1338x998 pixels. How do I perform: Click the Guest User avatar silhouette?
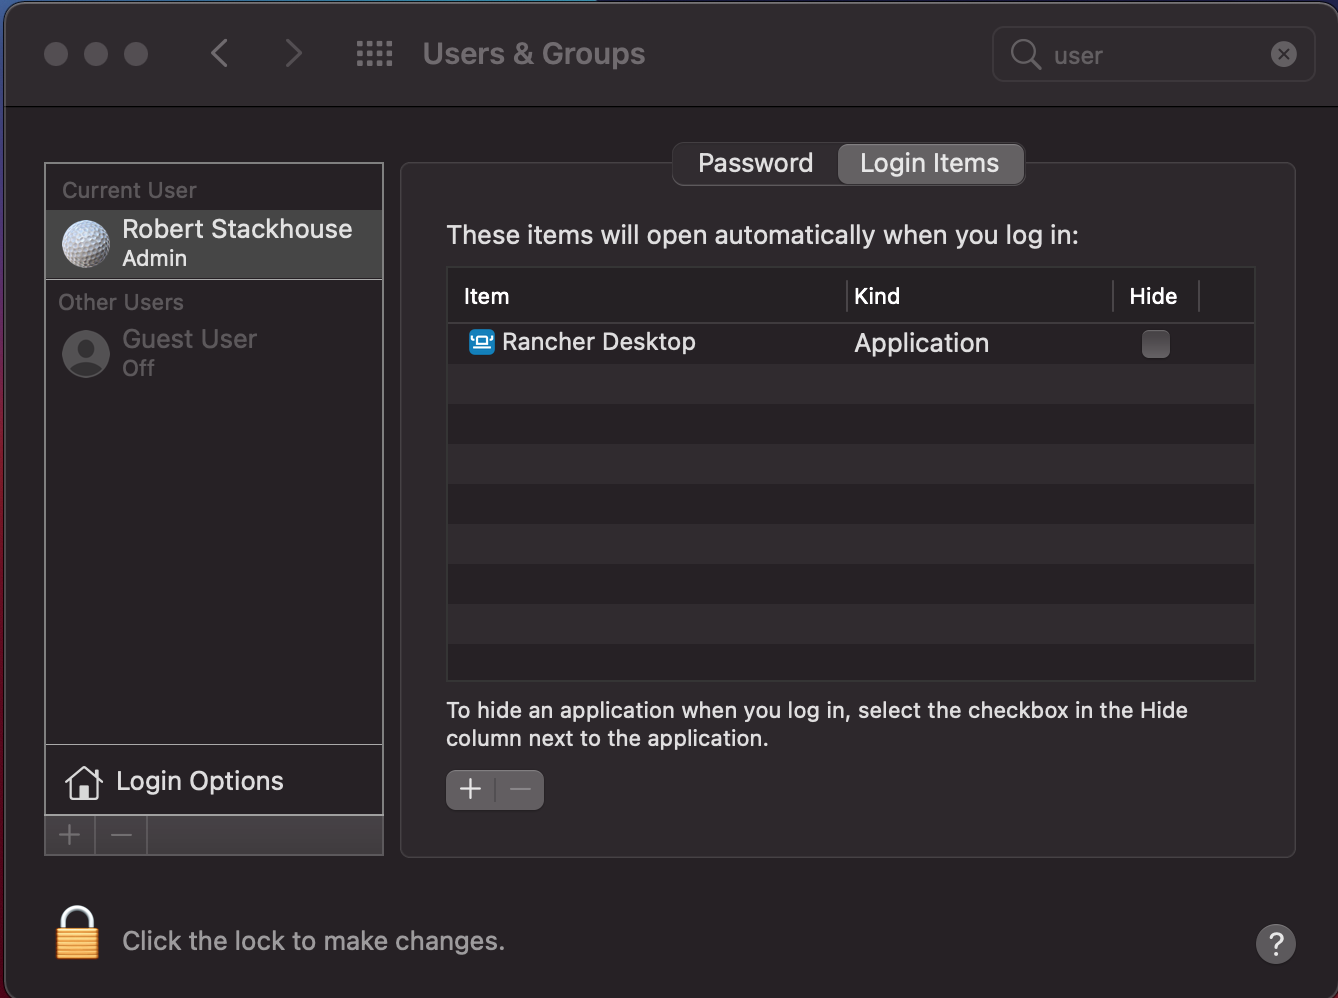click(x=85, y=353)
